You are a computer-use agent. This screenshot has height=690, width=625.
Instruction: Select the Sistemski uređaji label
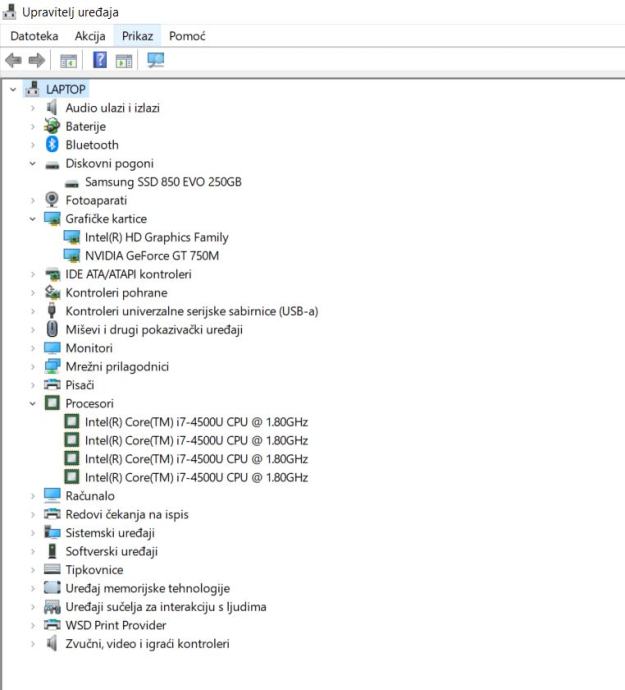point(110,533)
